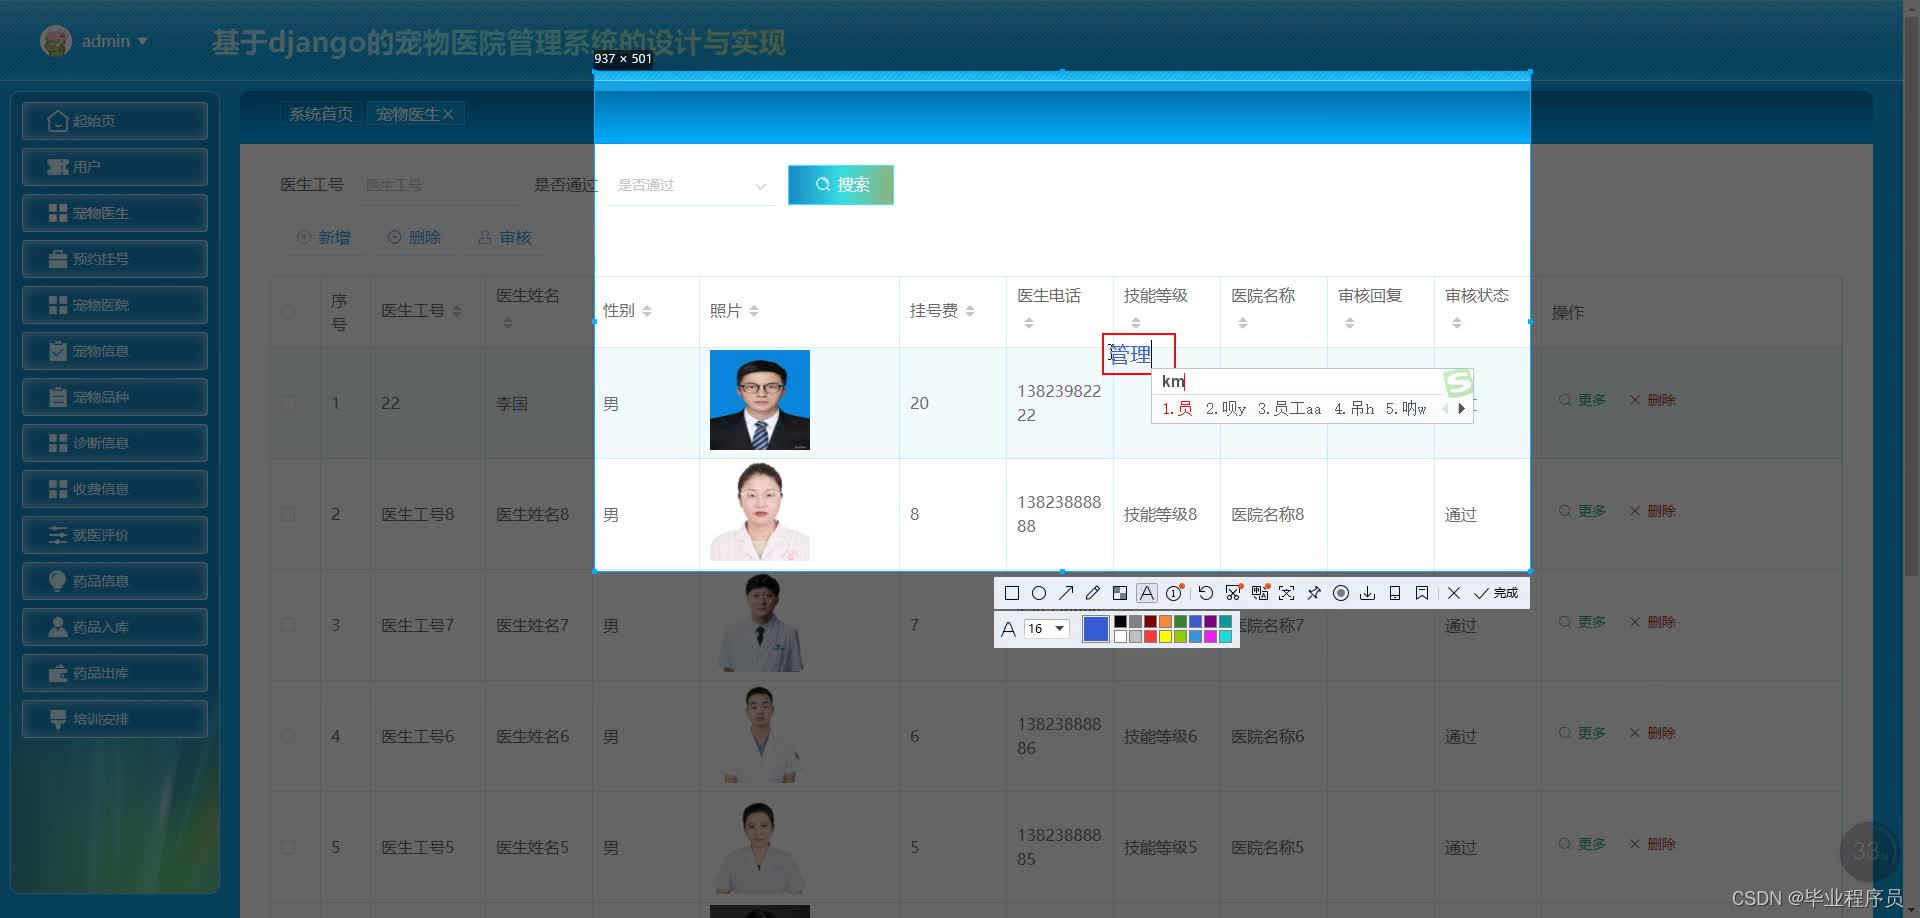Open 培训安排 in the sidebar

coord(115,719)
